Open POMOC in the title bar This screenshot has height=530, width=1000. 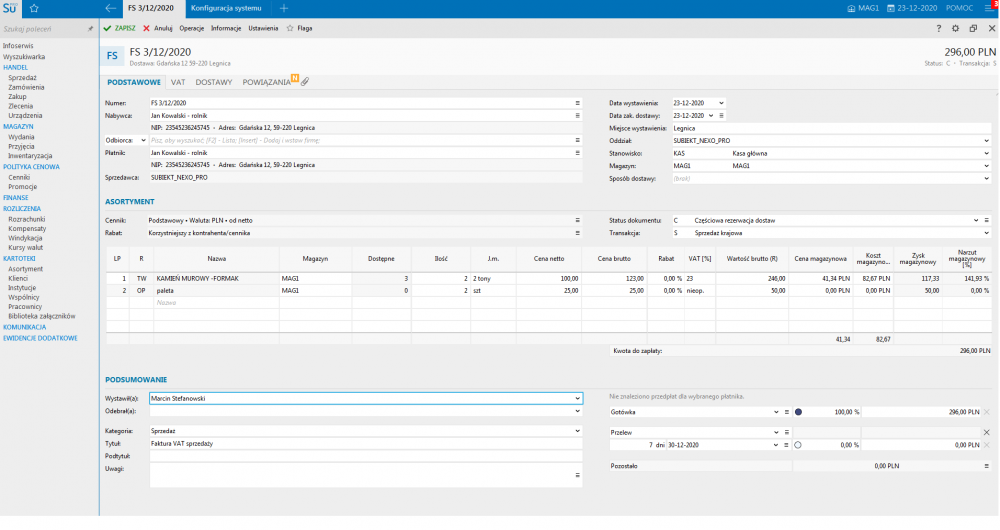[959, 8]
